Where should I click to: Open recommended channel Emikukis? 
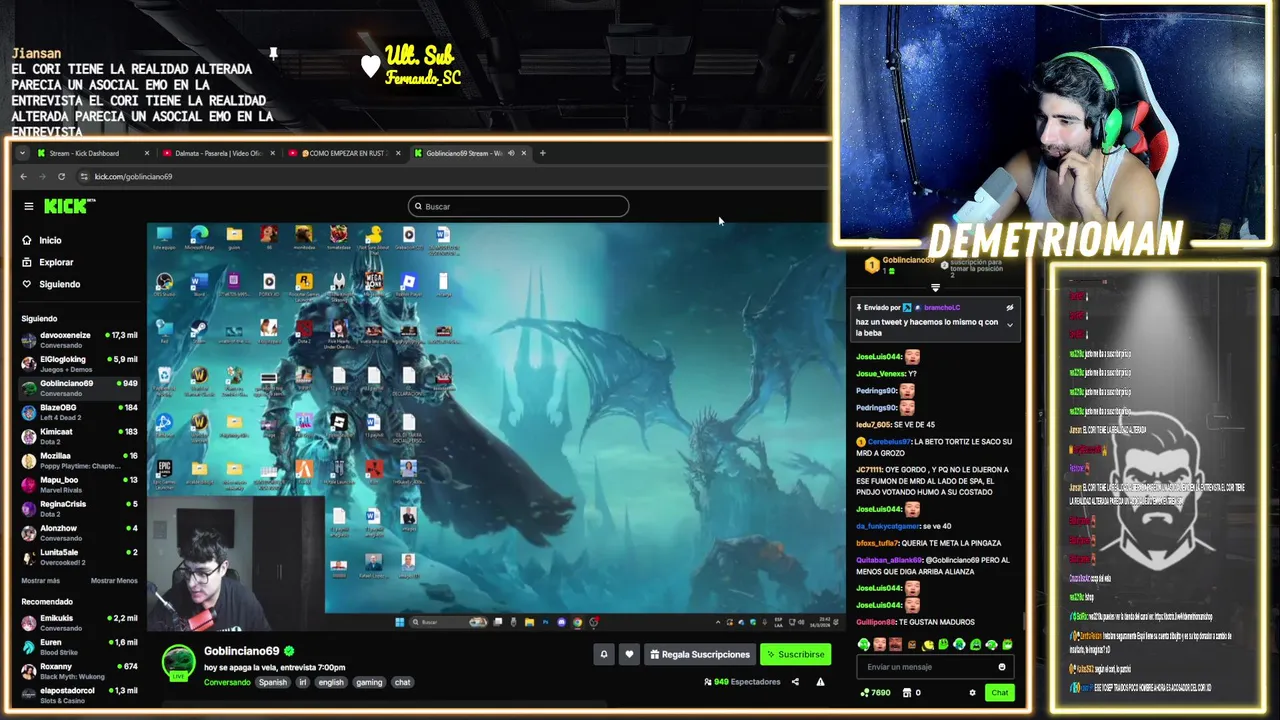point(79,623)
